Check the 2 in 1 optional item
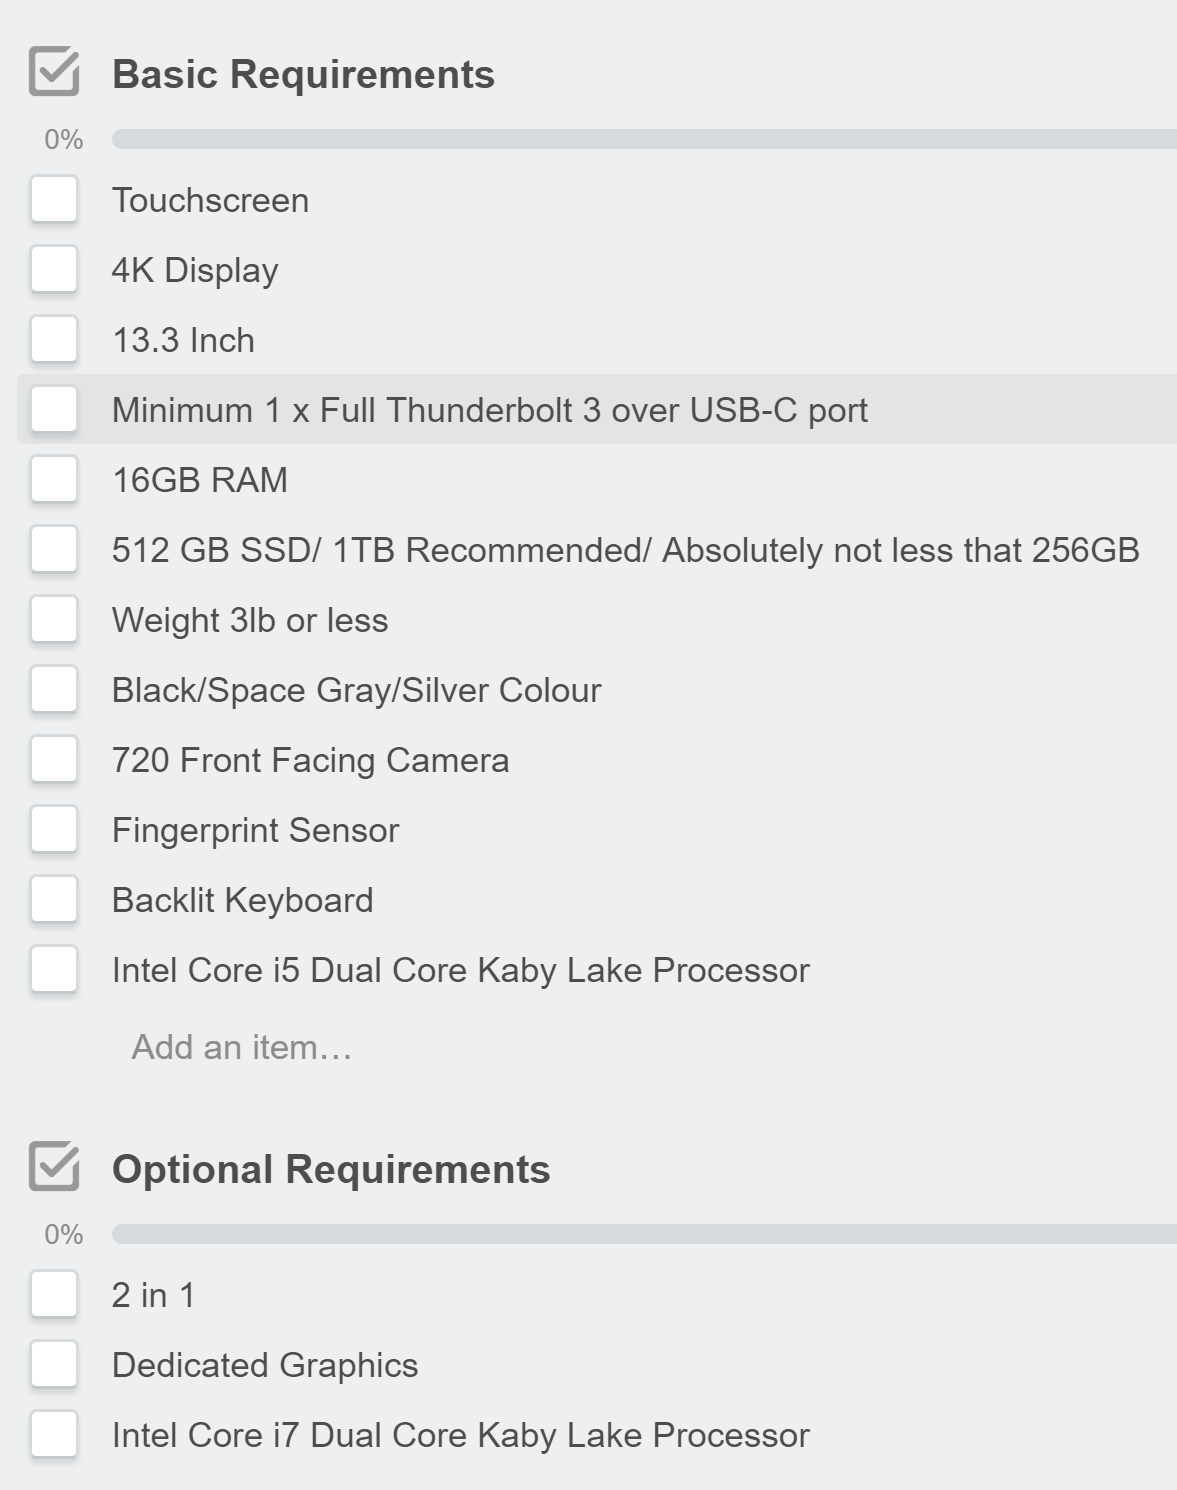 (x=55, y=1294)
